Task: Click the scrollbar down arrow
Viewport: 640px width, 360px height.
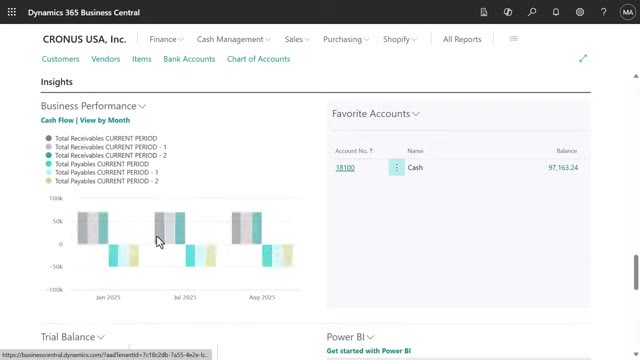Action: tap(636, 354)
